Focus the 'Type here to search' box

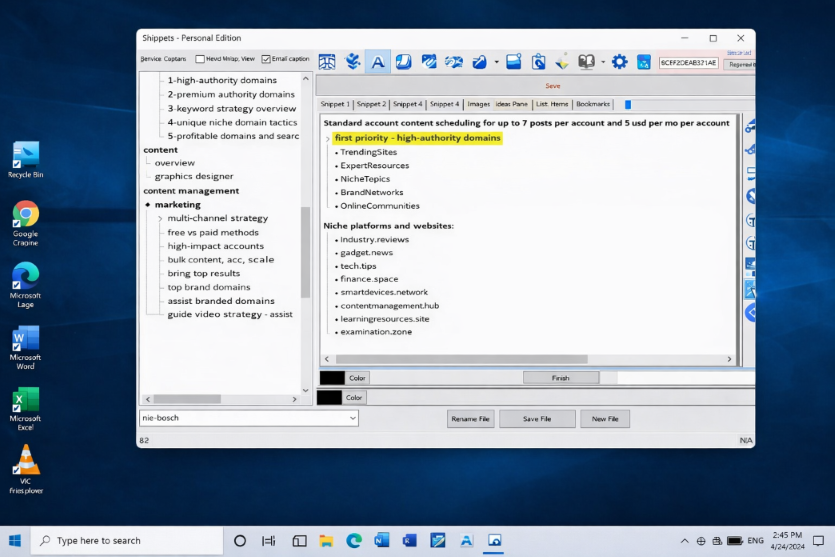pos(127,540)
